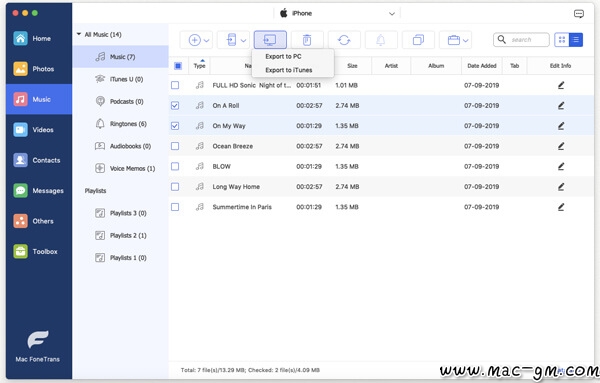Click the refresh icon in toolbar
Image resolution: width=600 pixels, height=383 pixels.
click(344, 40)
